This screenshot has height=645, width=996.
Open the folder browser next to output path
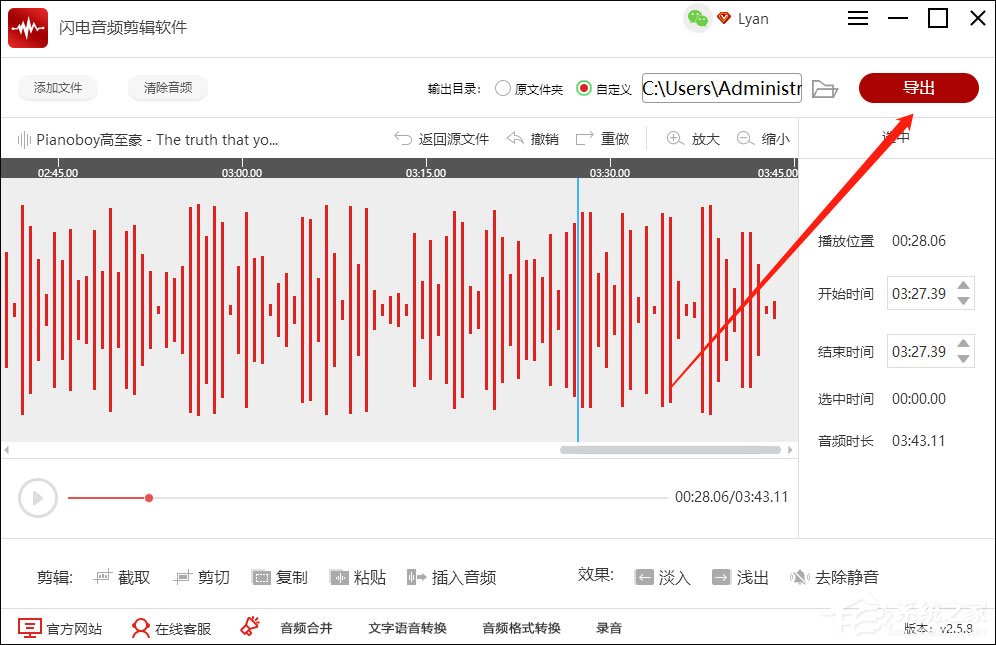824,88
